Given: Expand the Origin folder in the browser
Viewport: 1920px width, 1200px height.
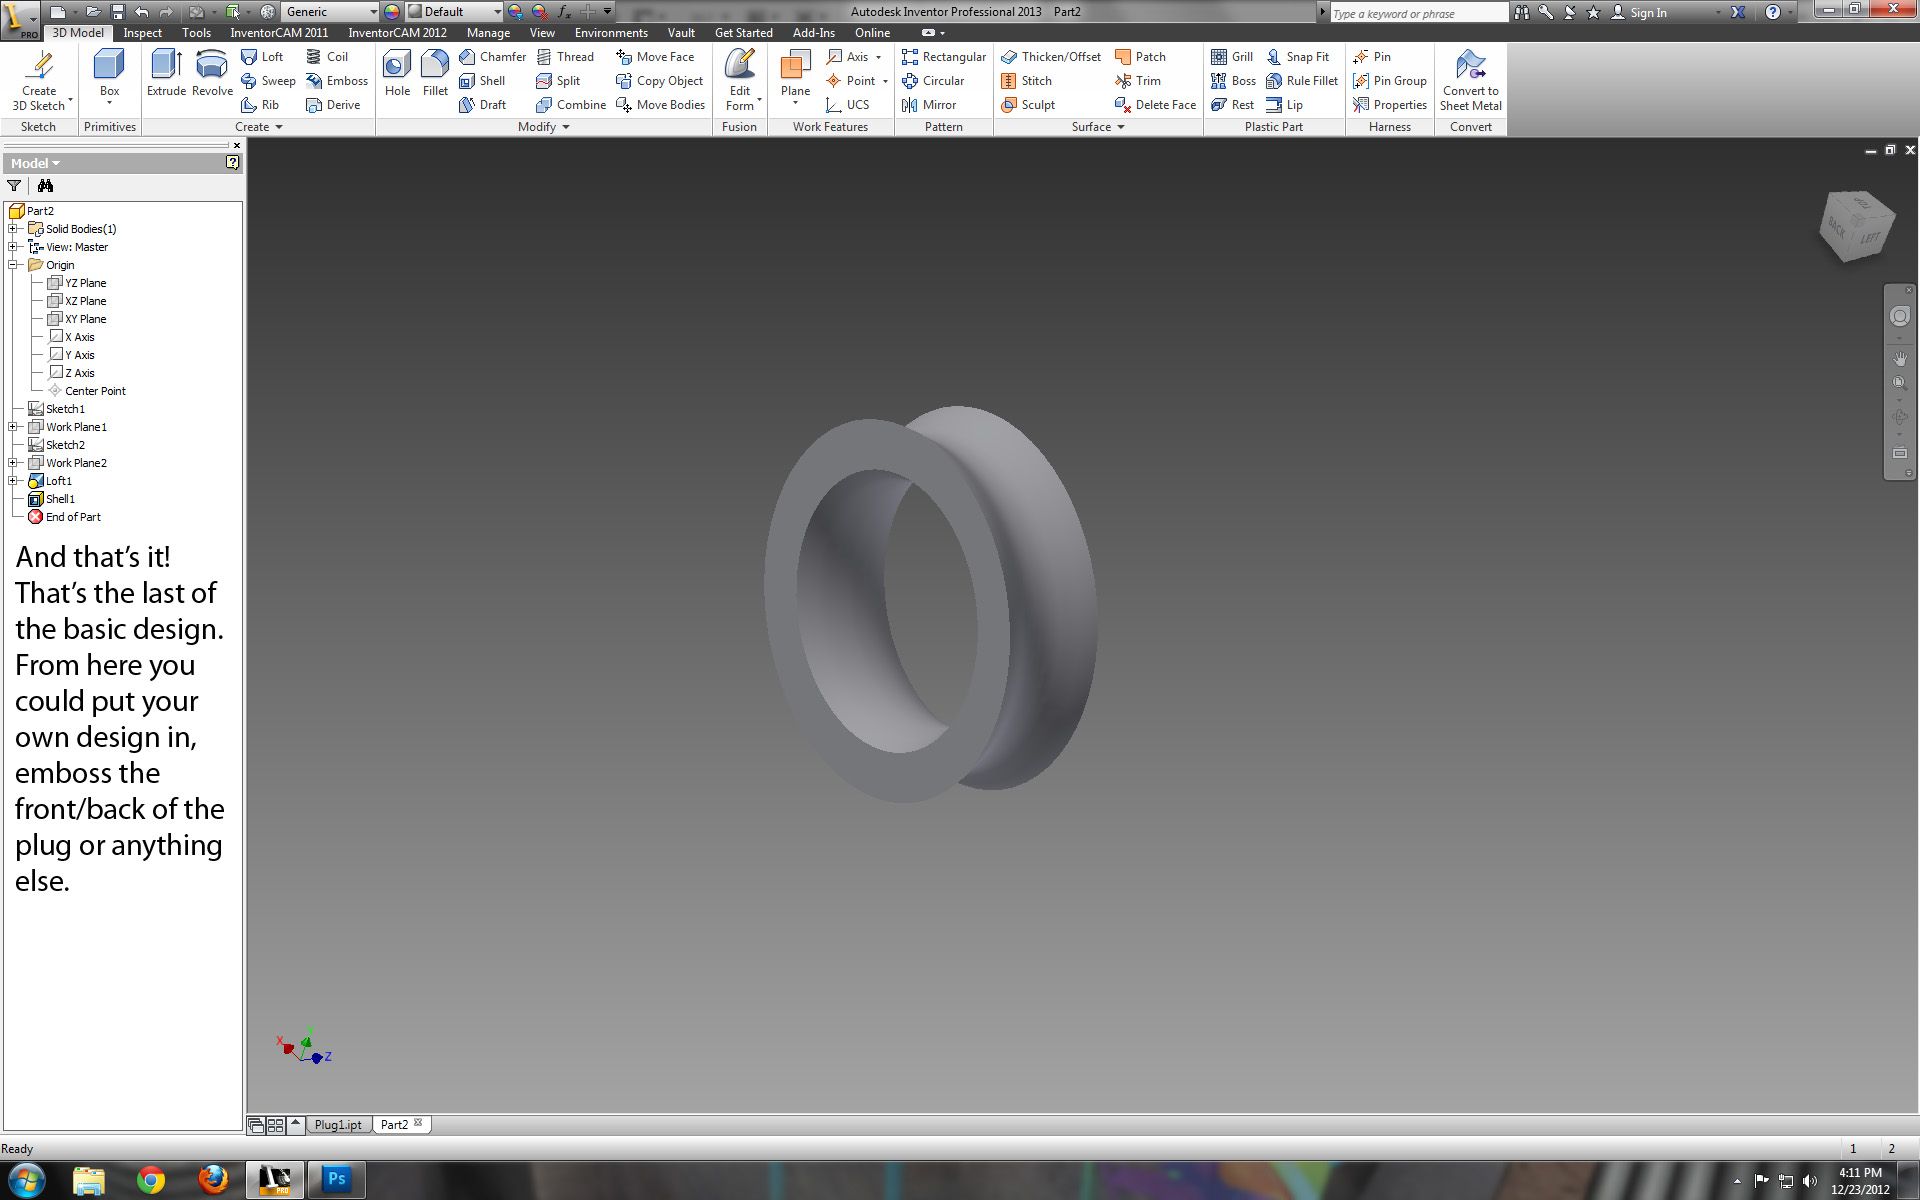Looking at the screenshot, I should tap(13, 264).
